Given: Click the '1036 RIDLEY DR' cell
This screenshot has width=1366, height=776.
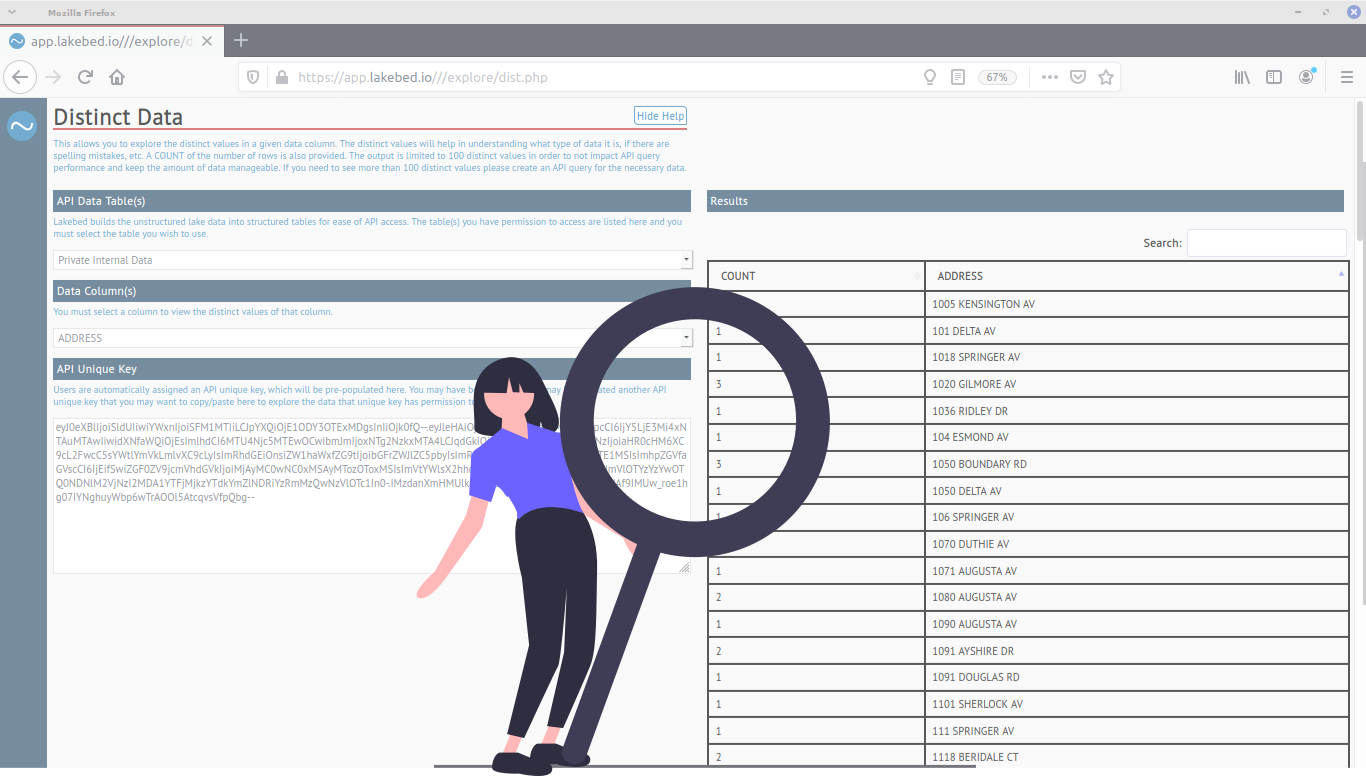Looking at the screenshot, I should [x=1137, y=411].
